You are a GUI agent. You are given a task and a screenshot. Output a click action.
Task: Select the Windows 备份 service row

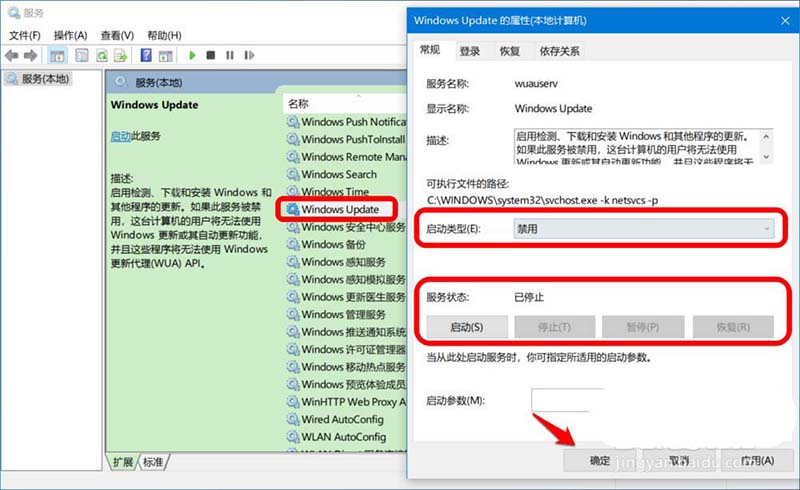[x=346, y=244]
